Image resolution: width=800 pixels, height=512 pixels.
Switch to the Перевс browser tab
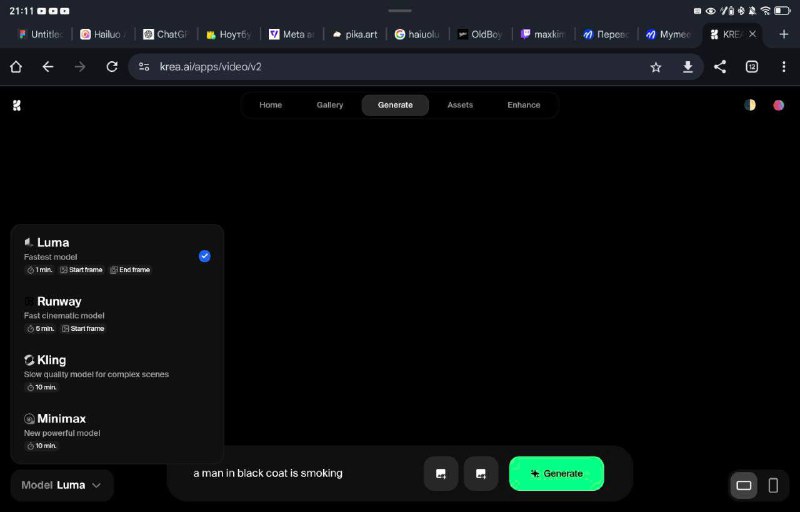(606, 34)
